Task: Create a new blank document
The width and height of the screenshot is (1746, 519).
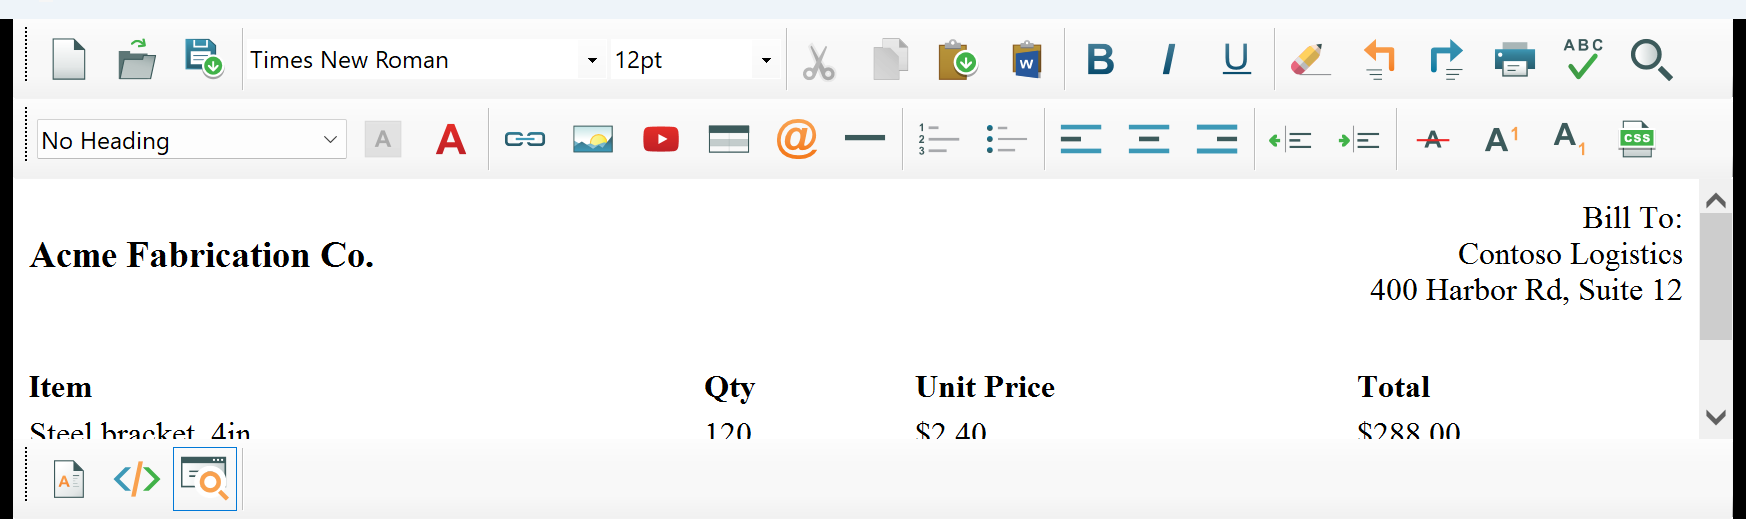Action: pyautogui.click(x=69, y=60)
